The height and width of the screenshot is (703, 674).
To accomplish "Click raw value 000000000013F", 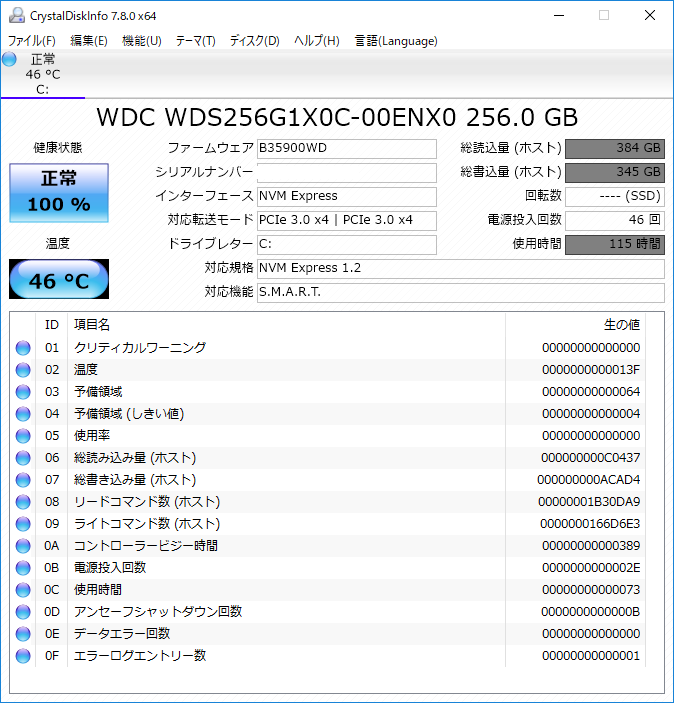I will 591,370.
